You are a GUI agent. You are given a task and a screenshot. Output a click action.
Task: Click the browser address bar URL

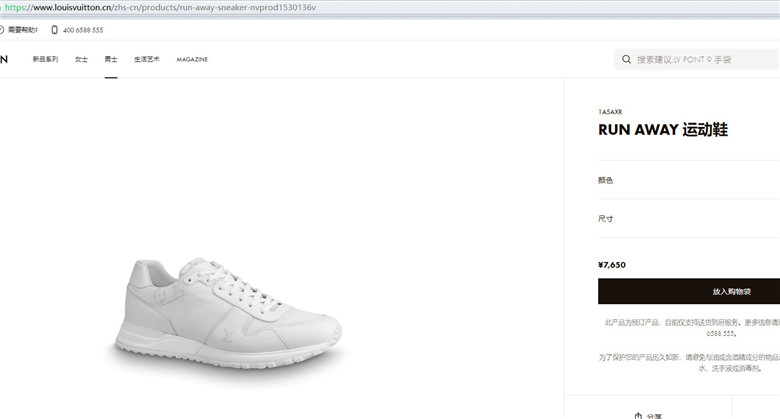[x=160, y=7]
